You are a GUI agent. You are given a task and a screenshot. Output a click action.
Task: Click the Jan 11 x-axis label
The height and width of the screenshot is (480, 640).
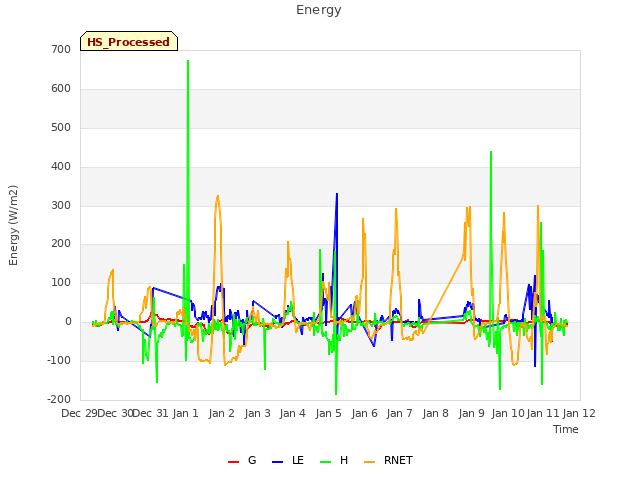tap(542, 413)
